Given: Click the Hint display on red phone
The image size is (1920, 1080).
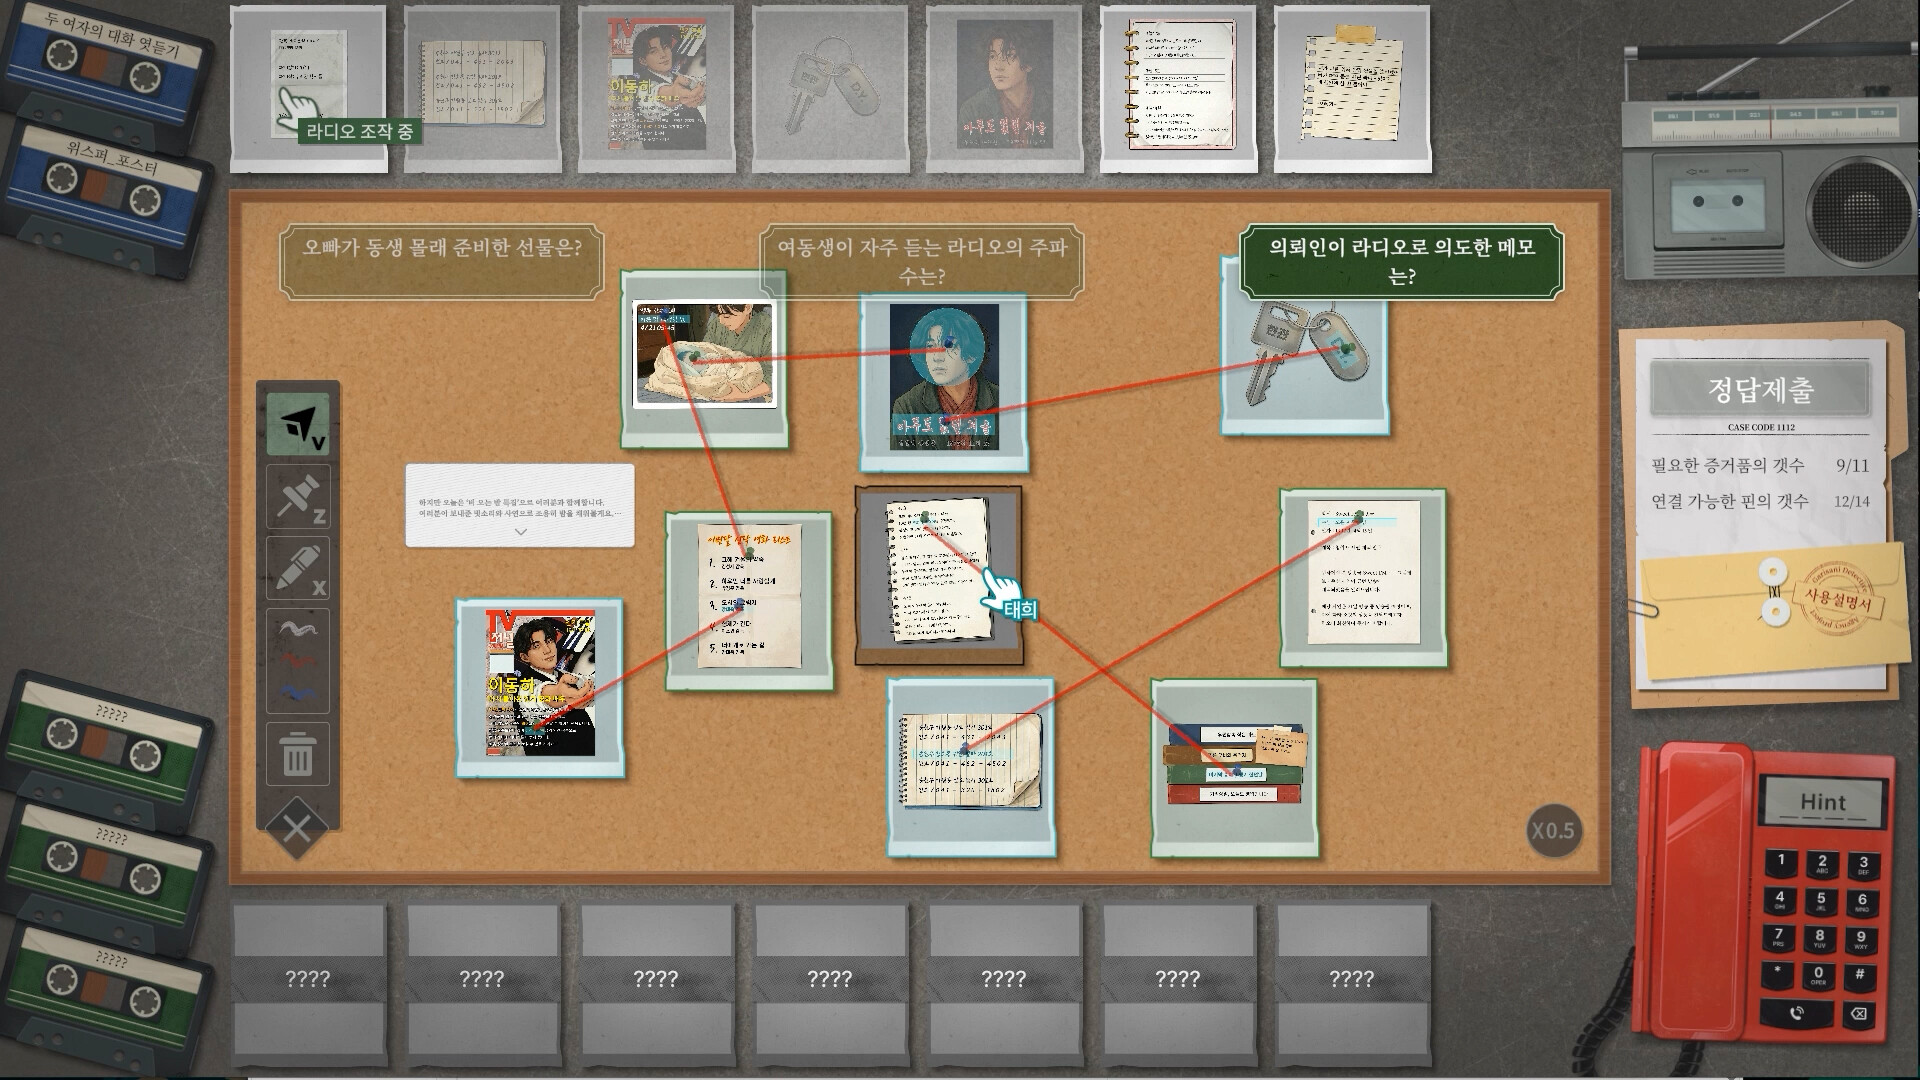Looking at the screenshot, I should coord(1822,802).
